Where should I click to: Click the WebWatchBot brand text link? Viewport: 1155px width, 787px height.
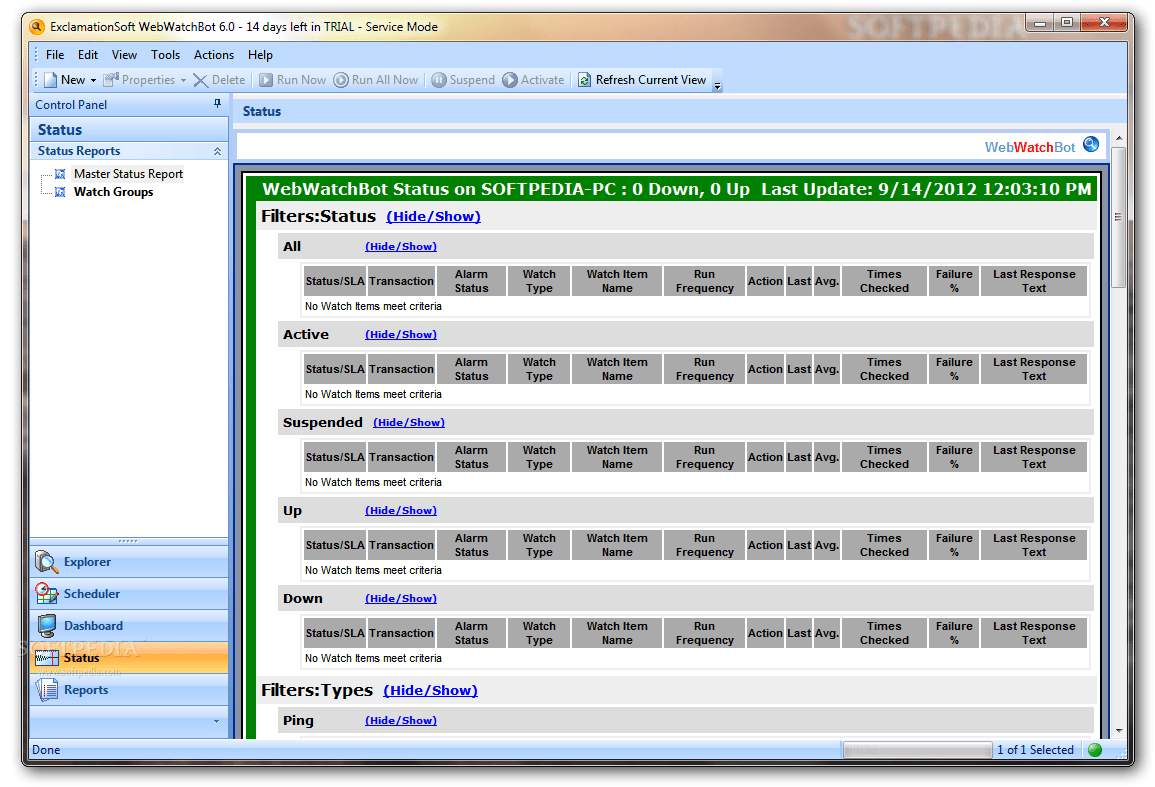click(x=1030, y=147)
